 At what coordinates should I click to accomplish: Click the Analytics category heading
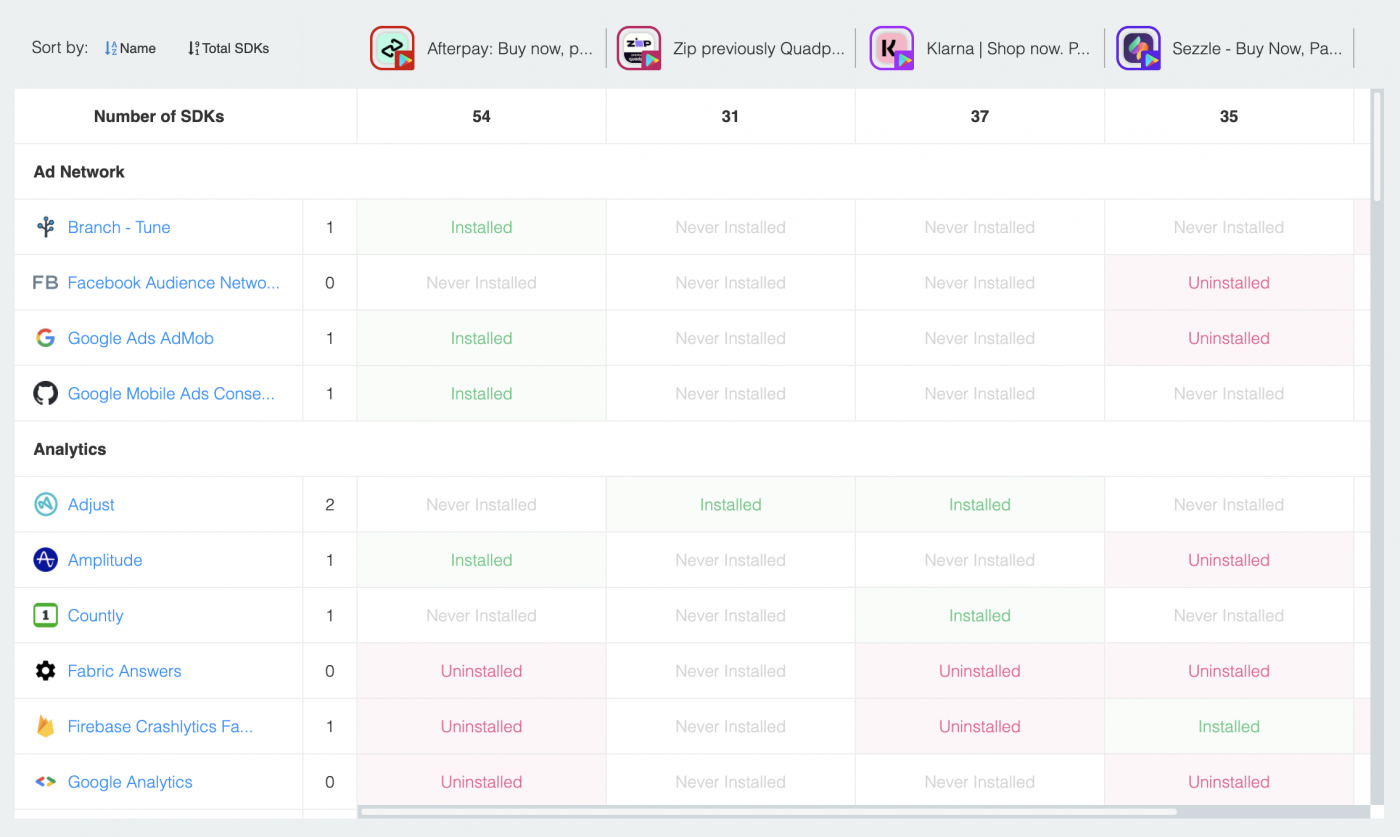point(70,449)
